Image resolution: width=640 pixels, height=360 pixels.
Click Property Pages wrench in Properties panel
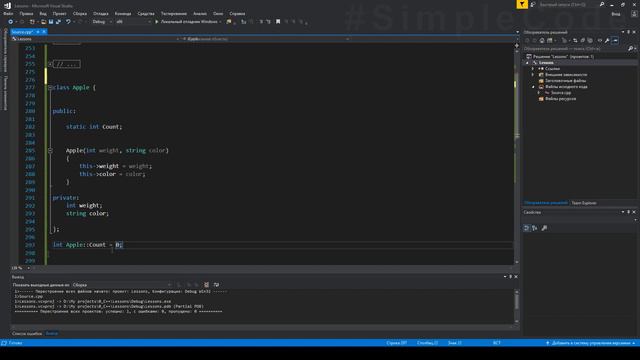[x=544, y=228]
